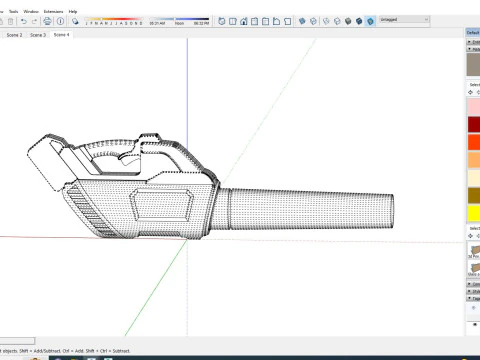Click the shadow time-of-day slider
The width and height of the screenshot is (480, 360).
[179, 21]
